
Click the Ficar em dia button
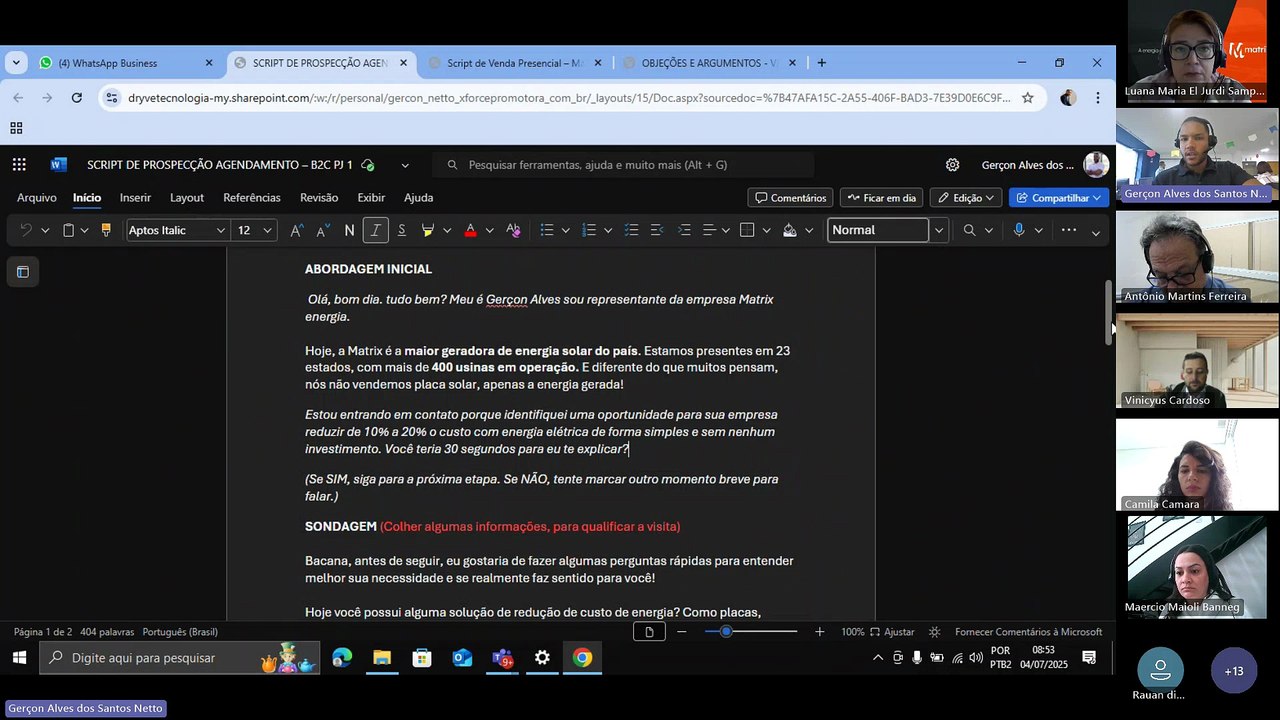click(880, 198)
